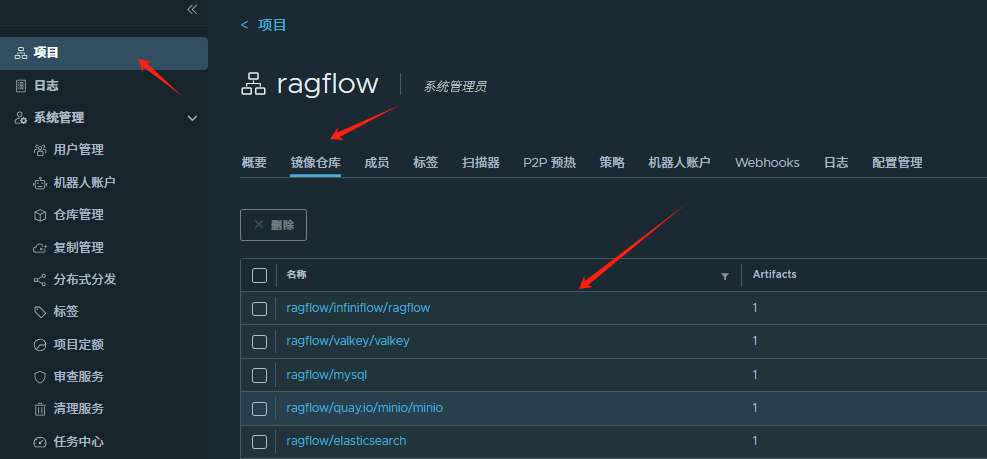This screenshot has width=987, height=459.
Task: Click the 项目 sidebar network icon
Action: (x=21, y=53)
